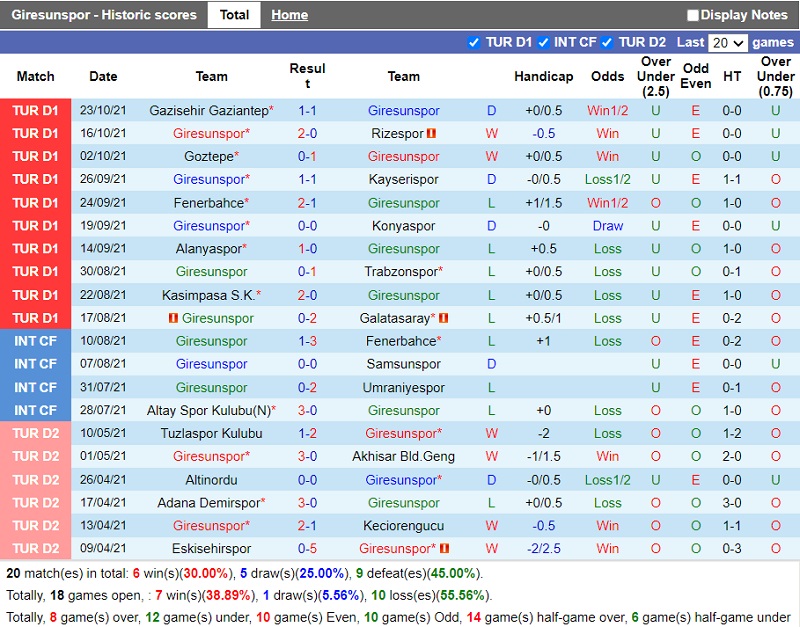
Task: Disable the TUR D2 league filter
Action: [x=607, y=42]
